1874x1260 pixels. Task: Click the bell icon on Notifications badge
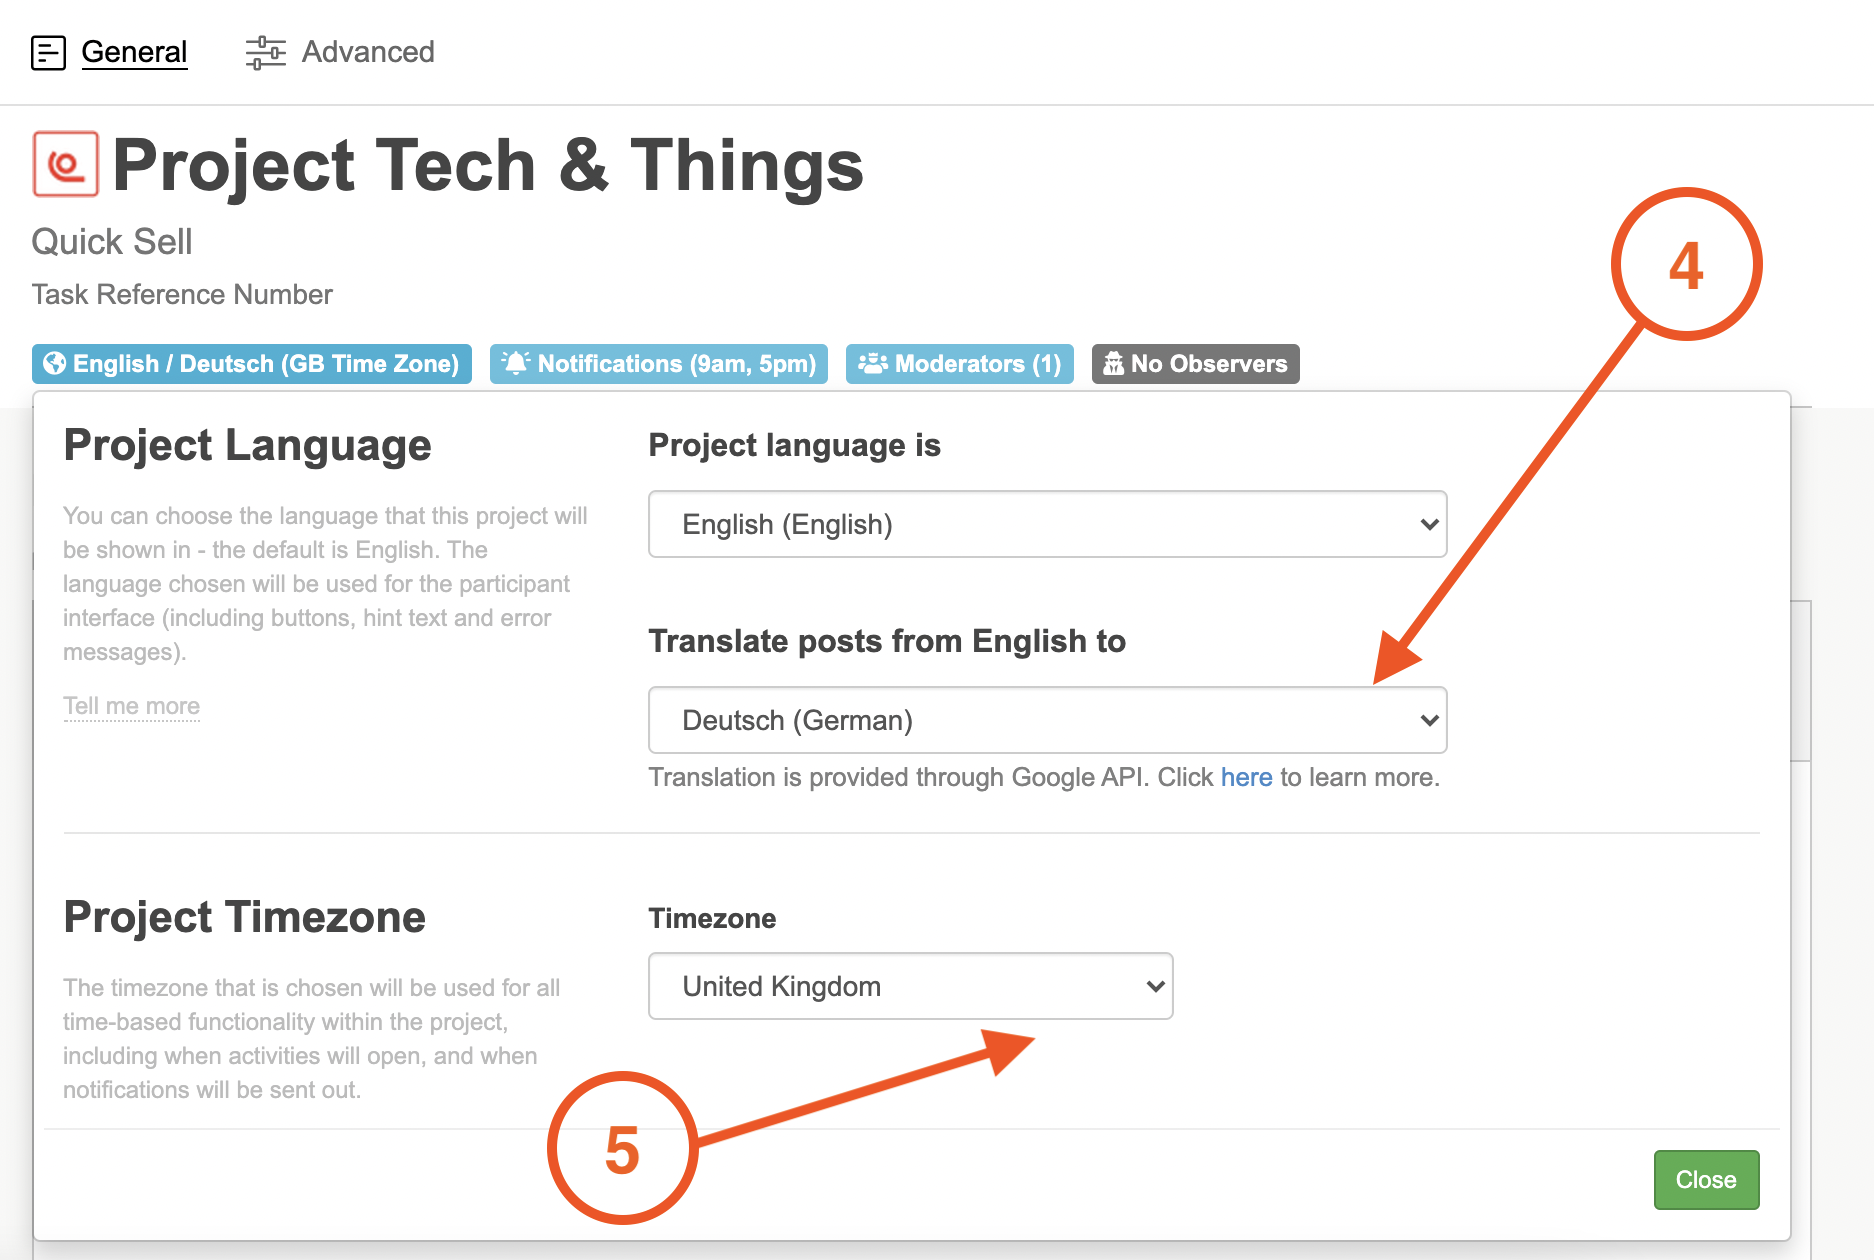click(x=515, y=364)
